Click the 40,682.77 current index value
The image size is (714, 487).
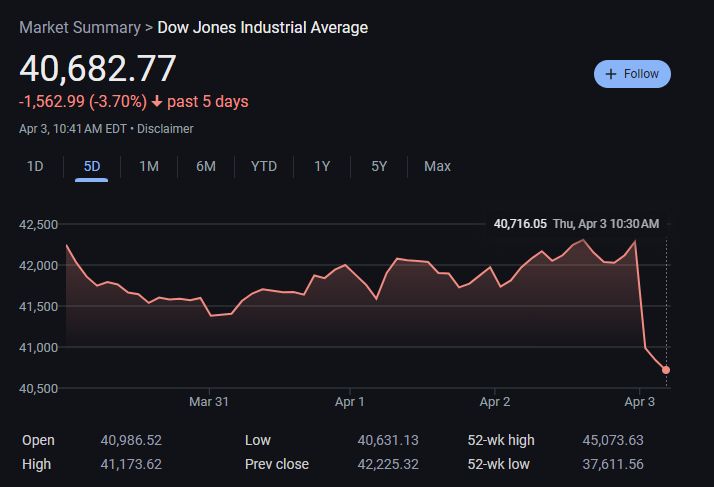click(x=98, y=68)
